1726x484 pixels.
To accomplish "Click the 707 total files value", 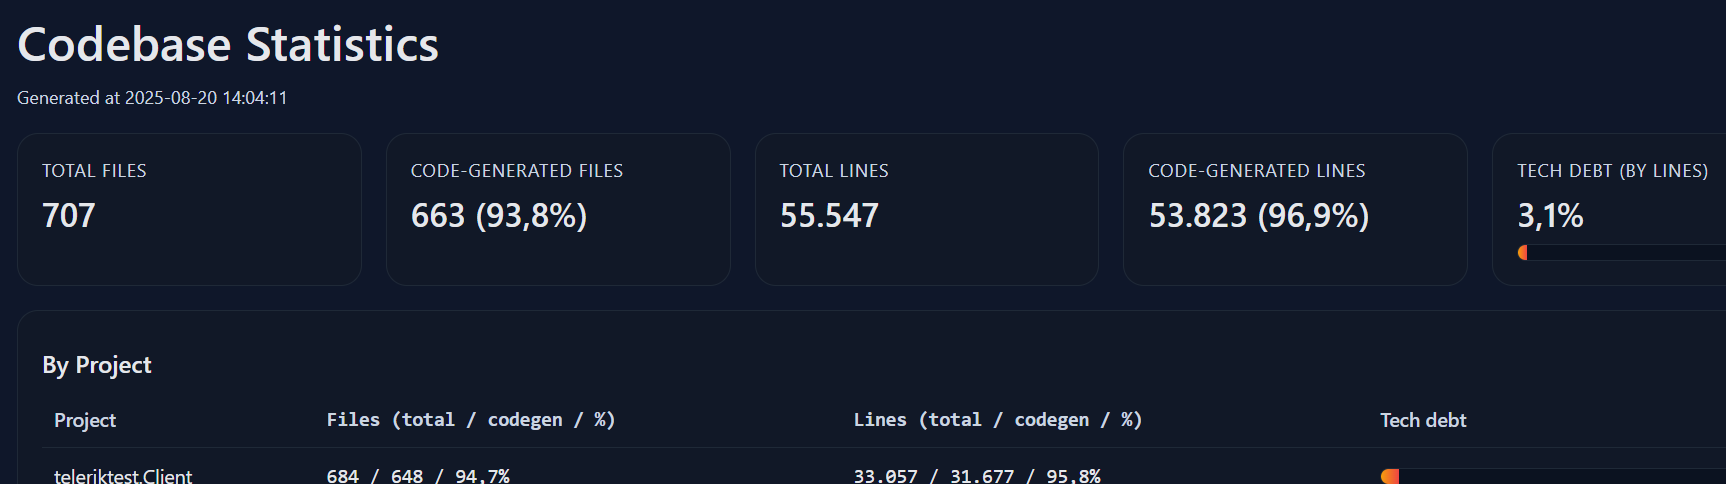I will click(69, 215).
